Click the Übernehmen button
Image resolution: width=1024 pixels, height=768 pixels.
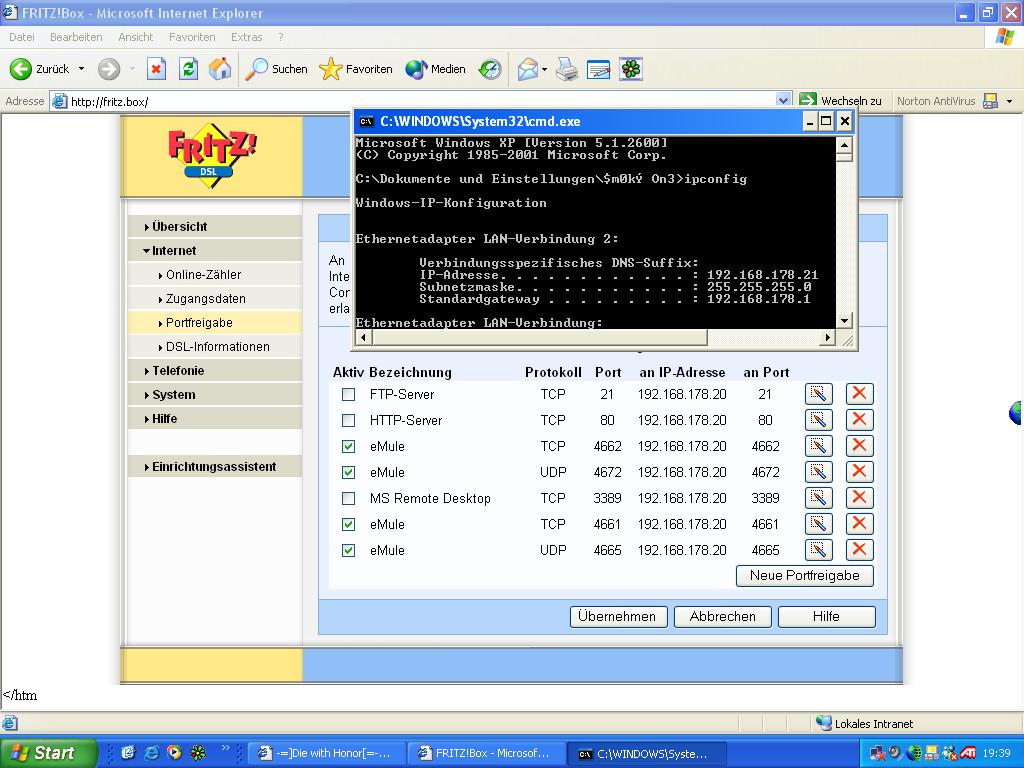click(617, 617)
